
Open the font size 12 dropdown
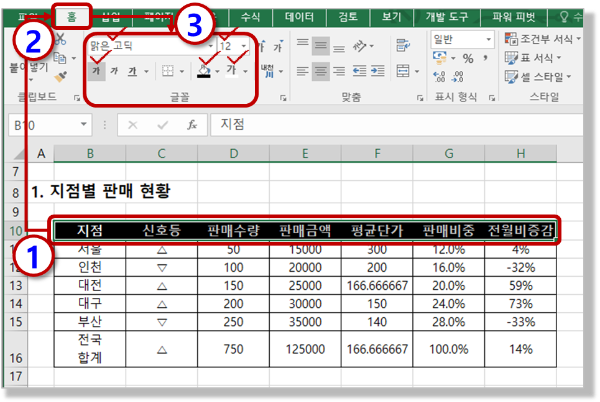pyautogui.click(x=244, y=46)
